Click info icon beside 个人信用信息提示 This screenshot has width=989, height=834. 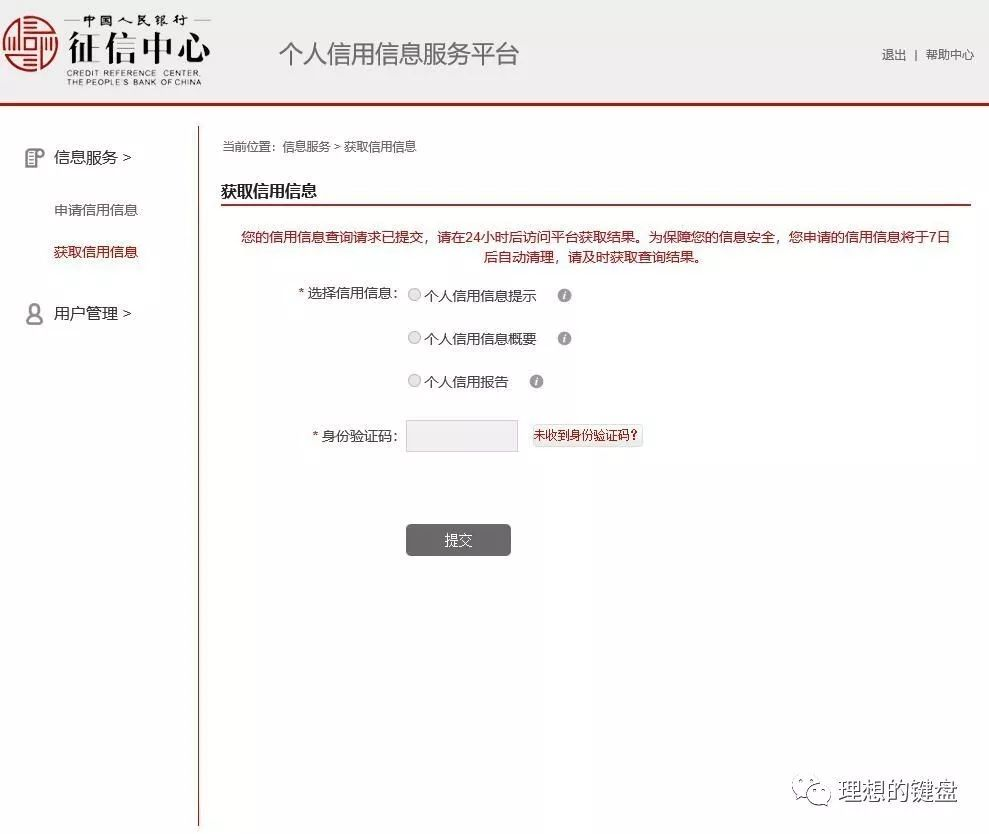(565, 295)
